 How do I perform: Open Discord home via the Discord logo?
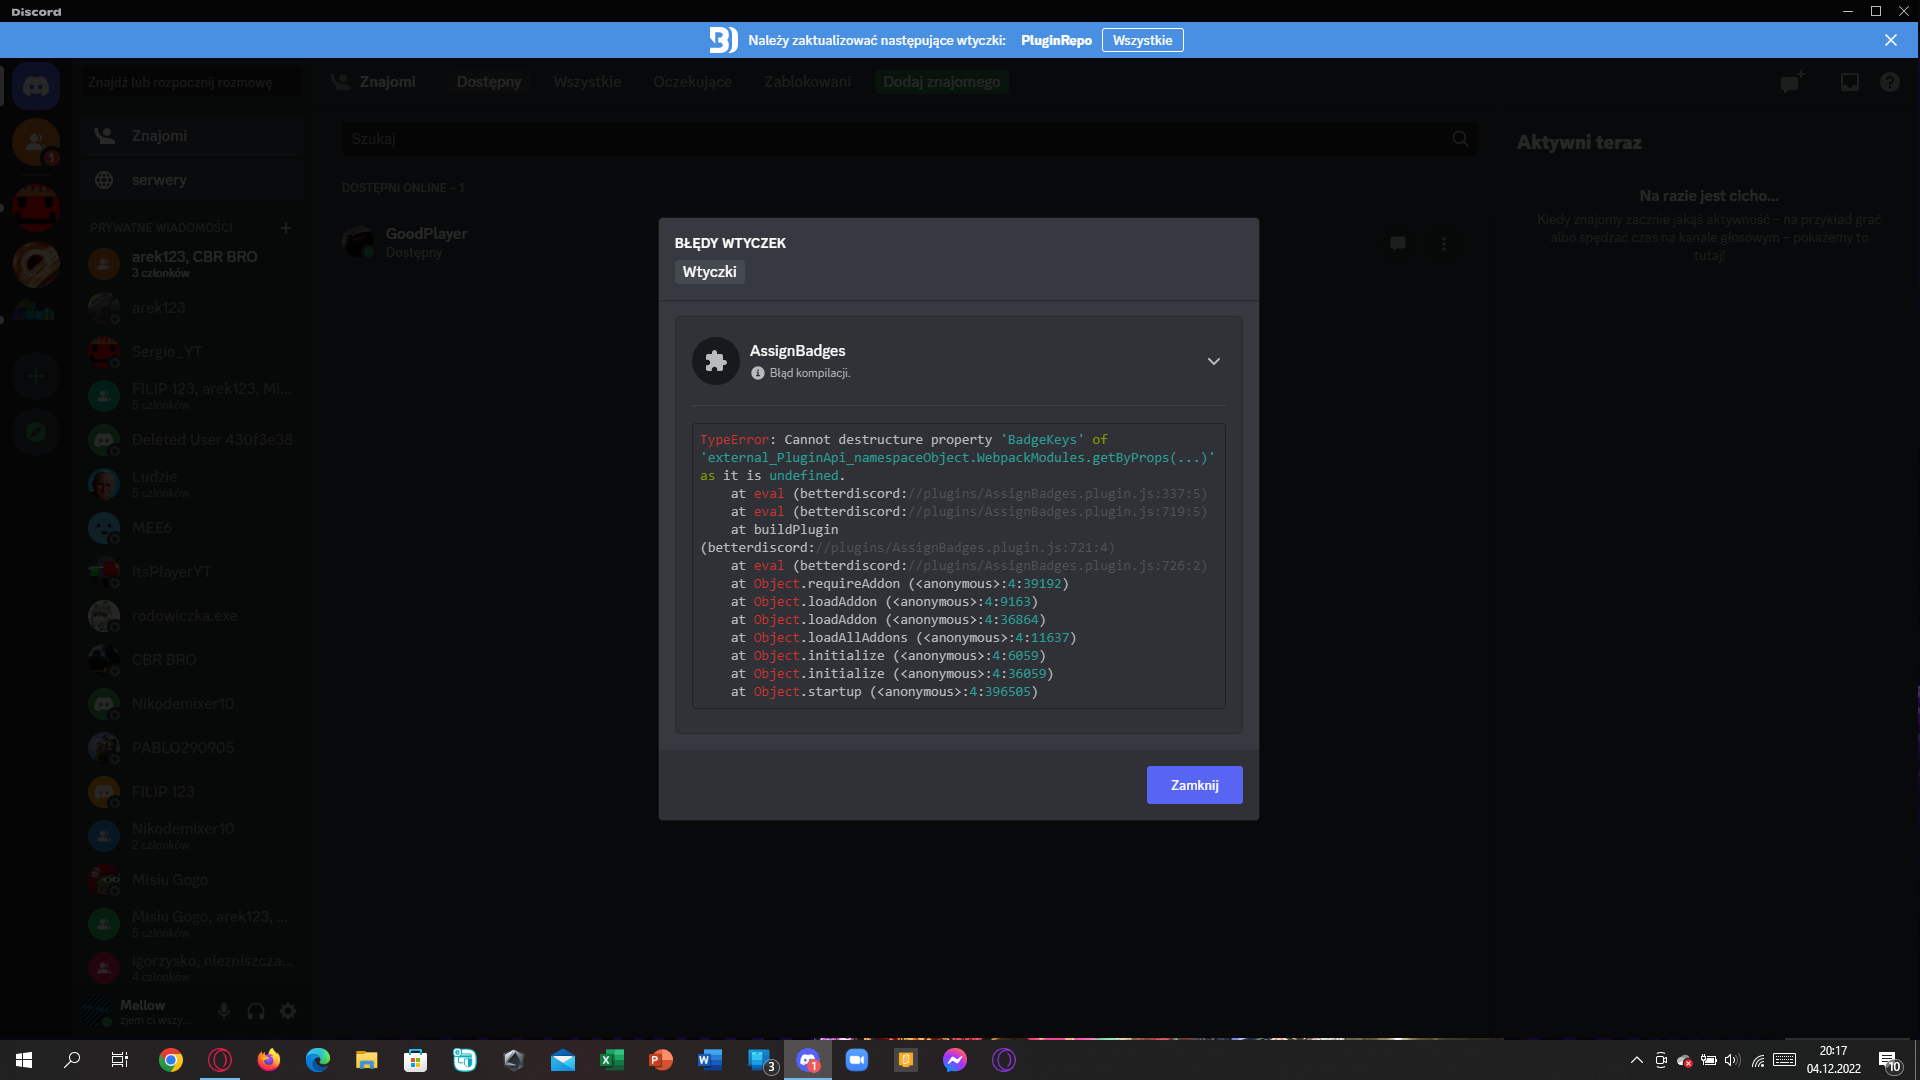coord(37,86)
